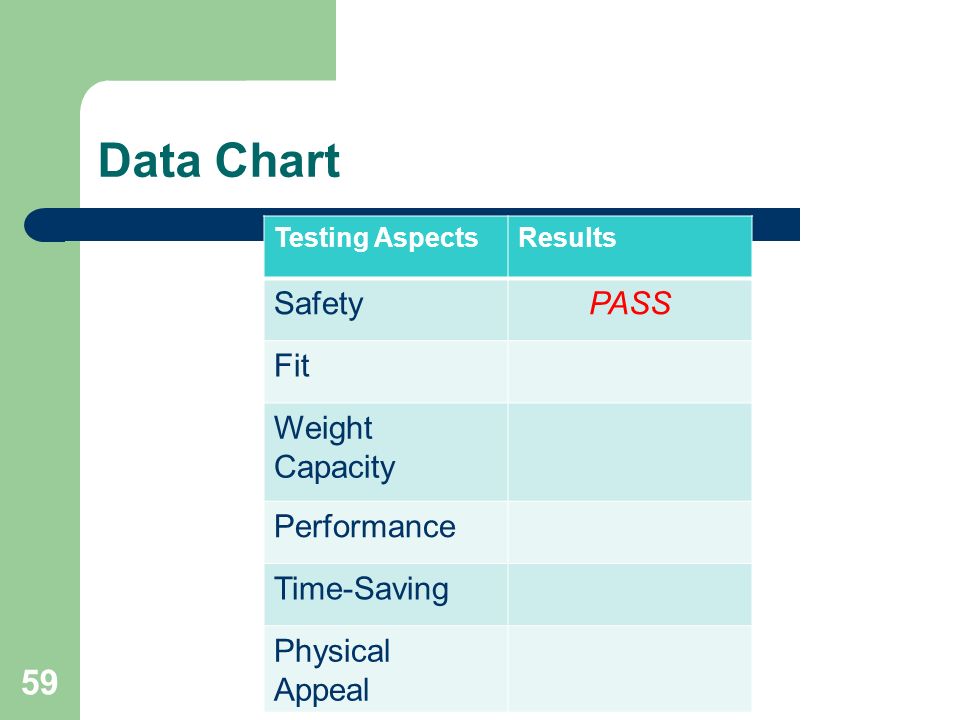The height and width of the screenshot is (720, 960).
Task: Select the Time-Saving row label
Action: 361,589
